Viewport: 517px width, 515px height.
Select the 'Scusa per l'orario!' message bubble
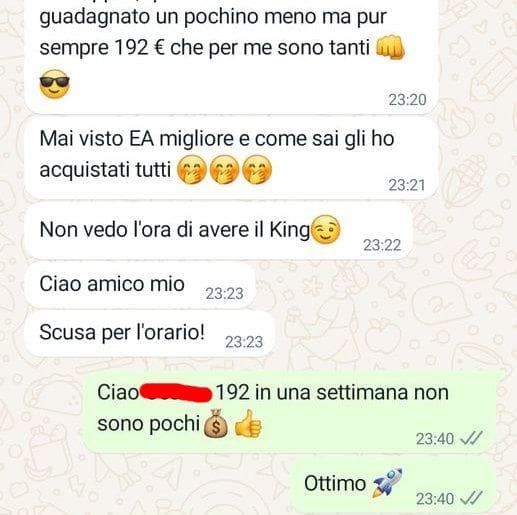click(150, 334)
